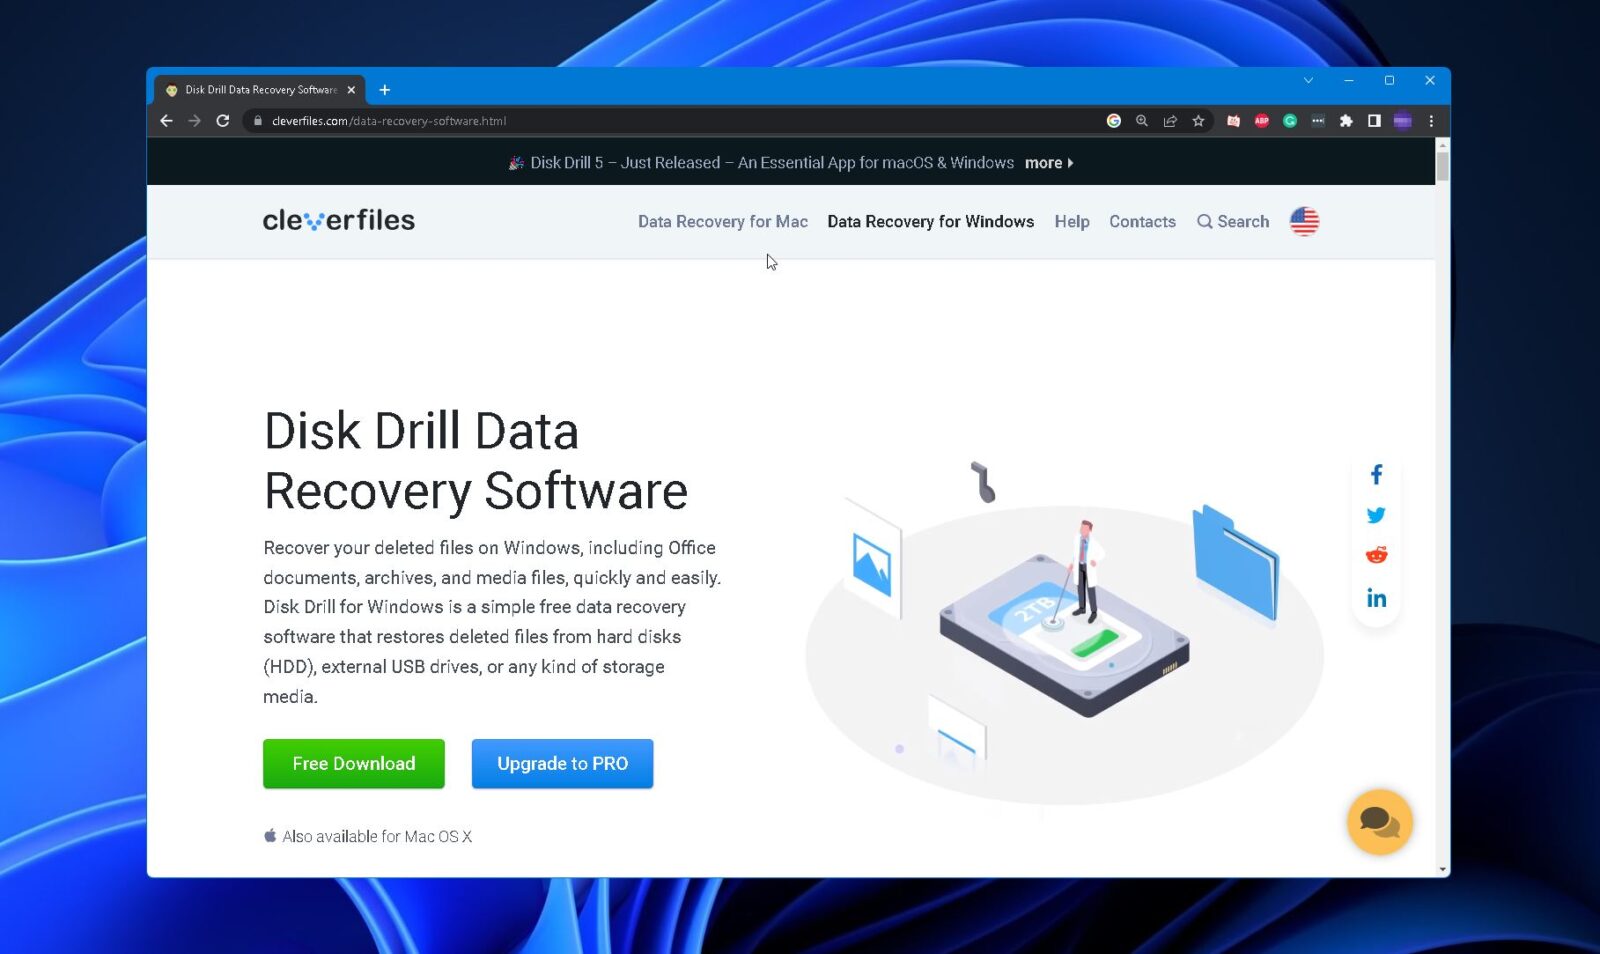Share page on Facebook icon
This screenshot has width=1600, height=954.
tap(1377, 475)
